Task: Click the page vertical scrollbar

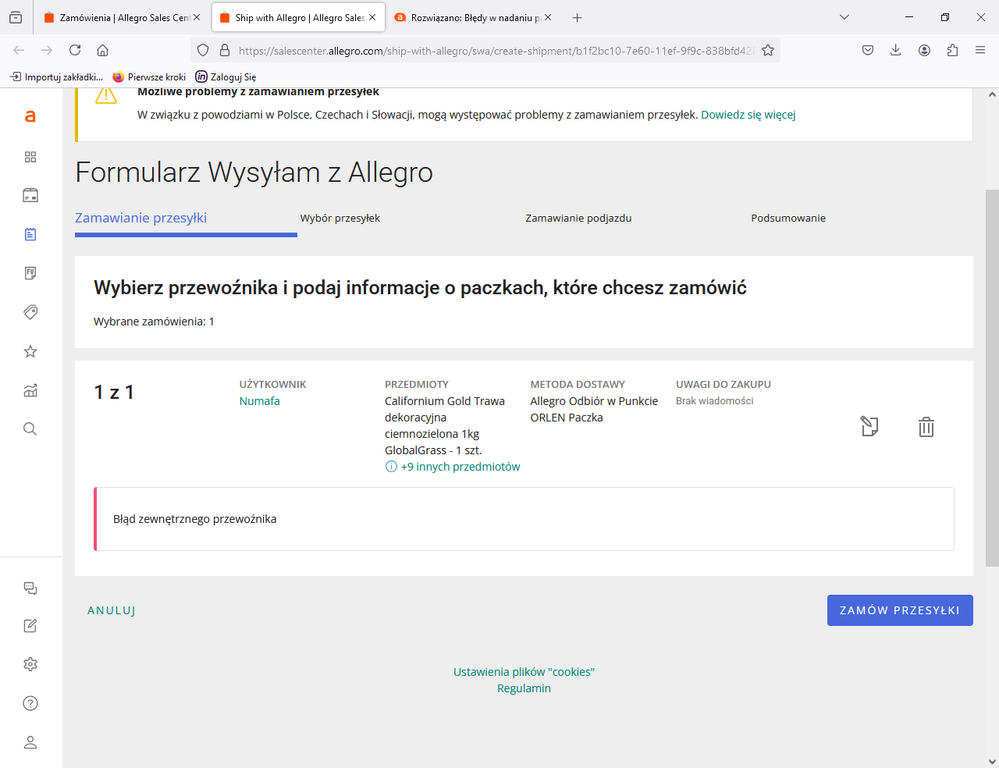Action: [x=992, y=377]
